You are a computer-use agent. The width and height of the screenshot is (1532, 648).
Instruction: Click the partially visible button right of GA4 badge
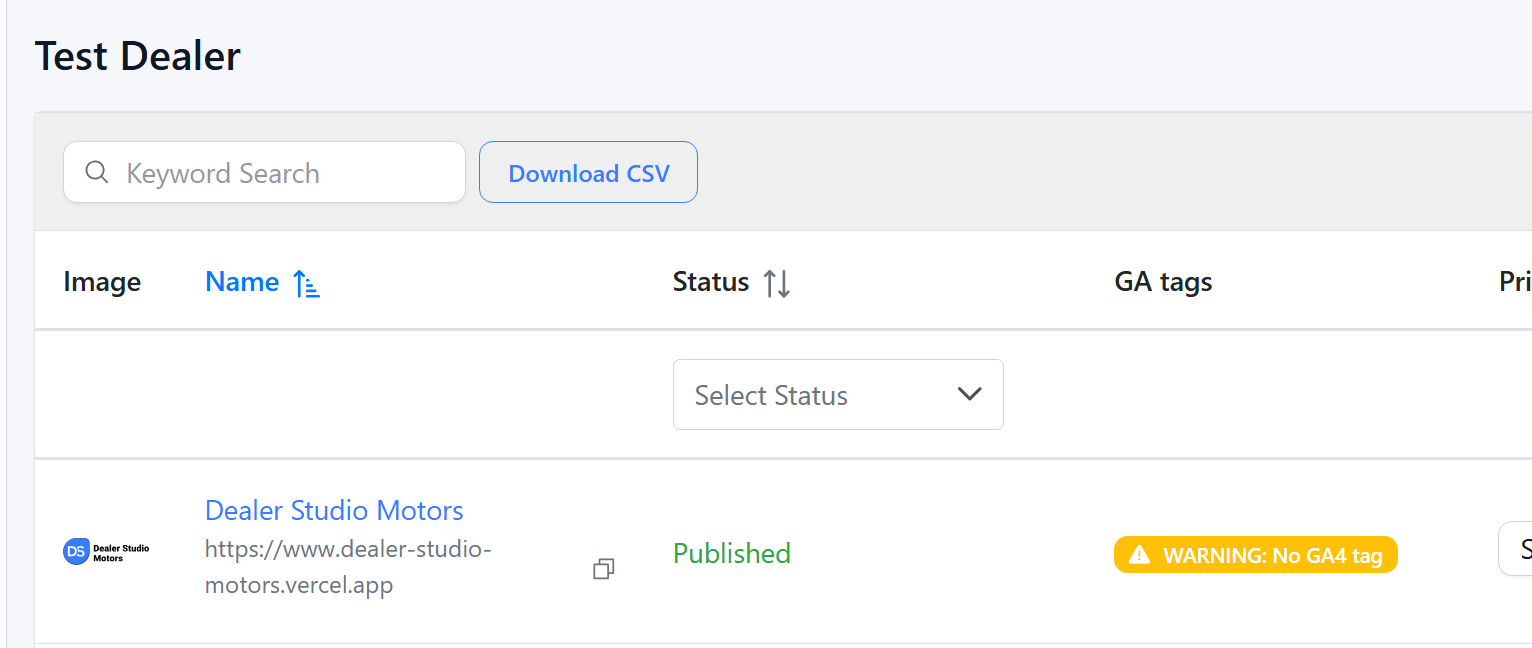1516,549
